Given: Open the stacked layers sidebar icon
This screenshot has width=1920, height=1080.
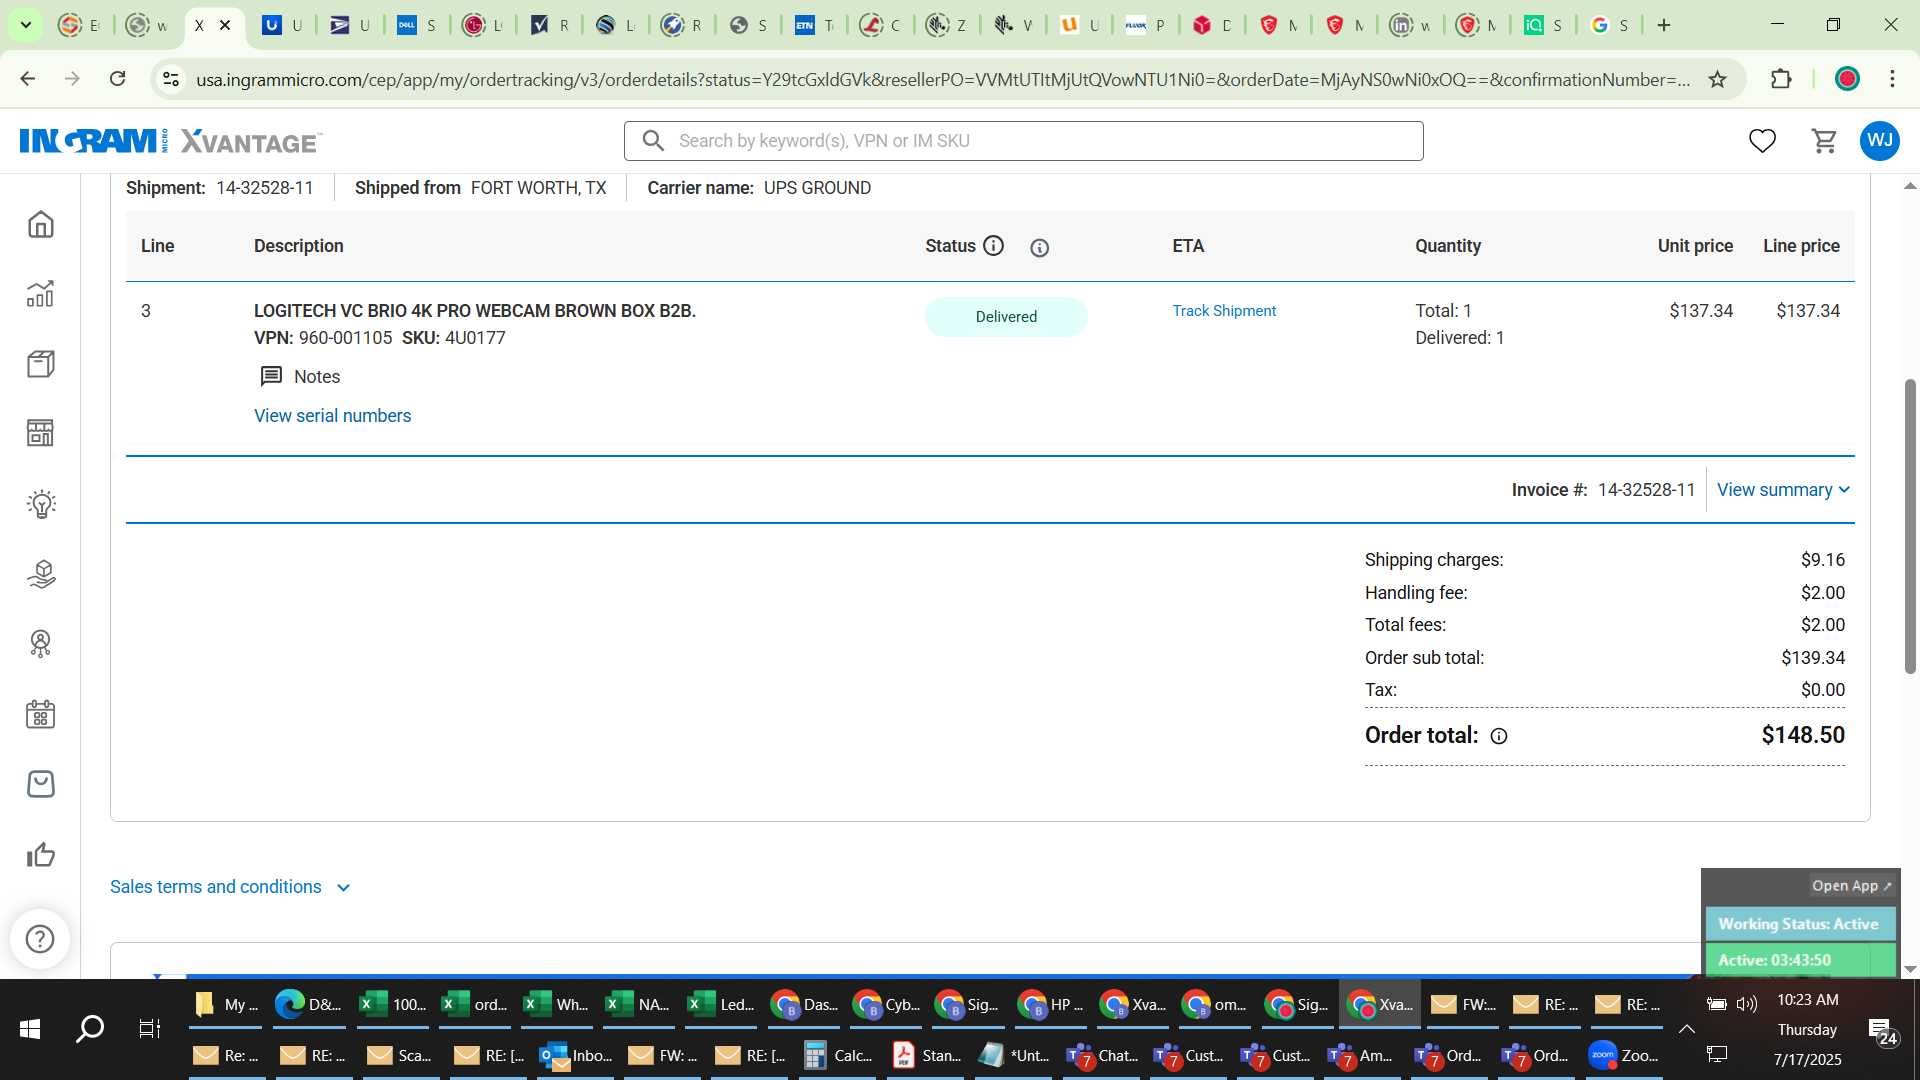Looking at the screenshot, I should 41,574.
